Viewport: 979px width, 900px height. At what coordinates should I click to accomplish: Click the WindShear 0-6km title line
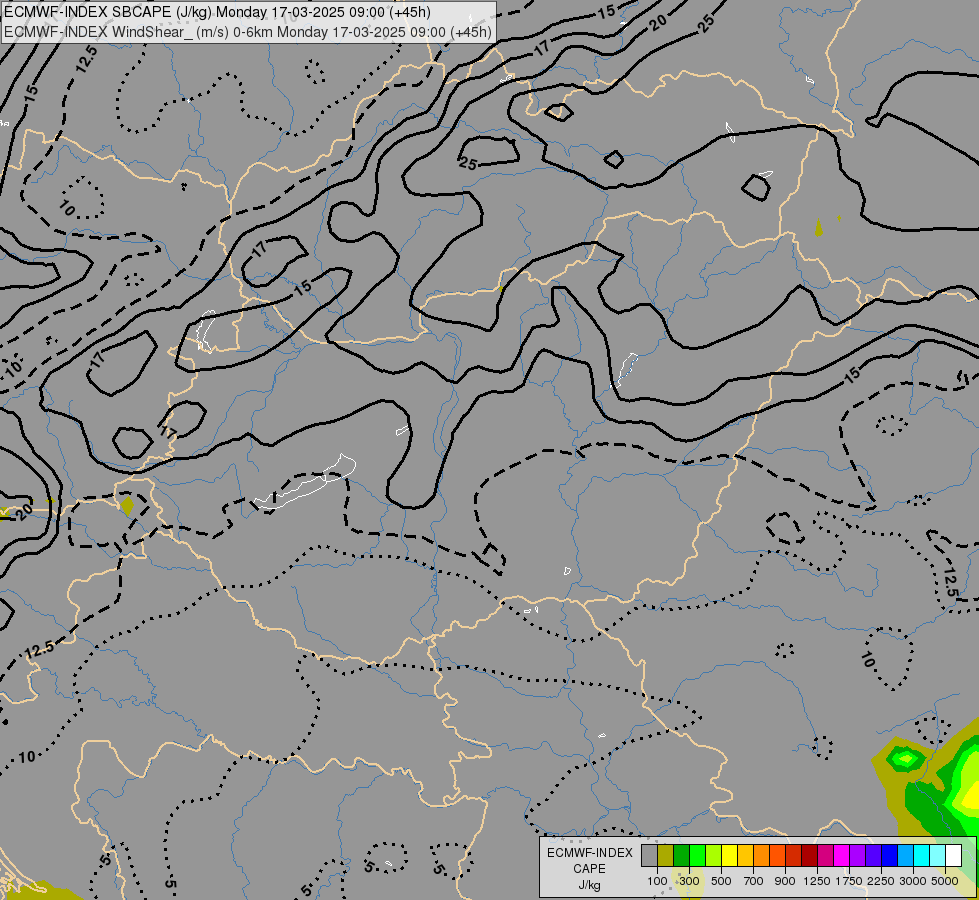point(248,32)
